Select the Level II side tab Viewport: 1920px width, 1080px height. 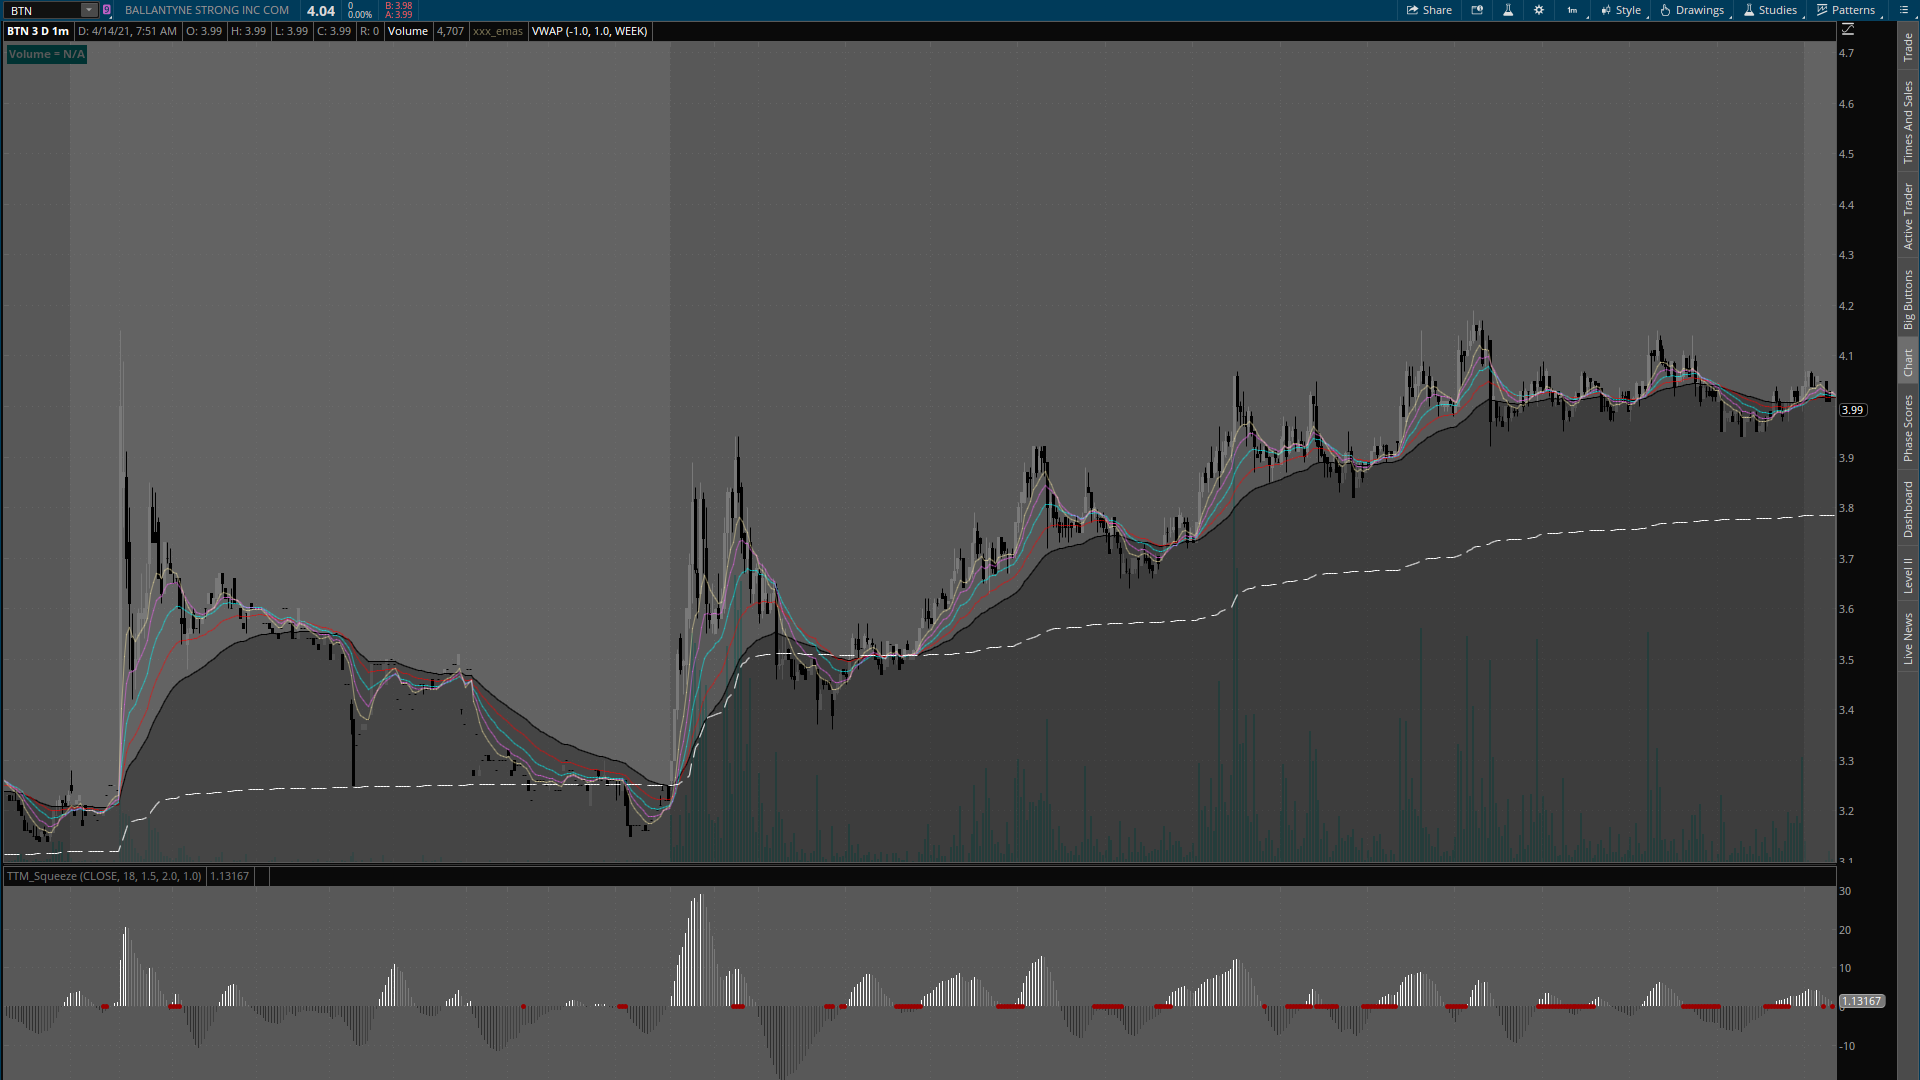click(x=1908, y=575)
